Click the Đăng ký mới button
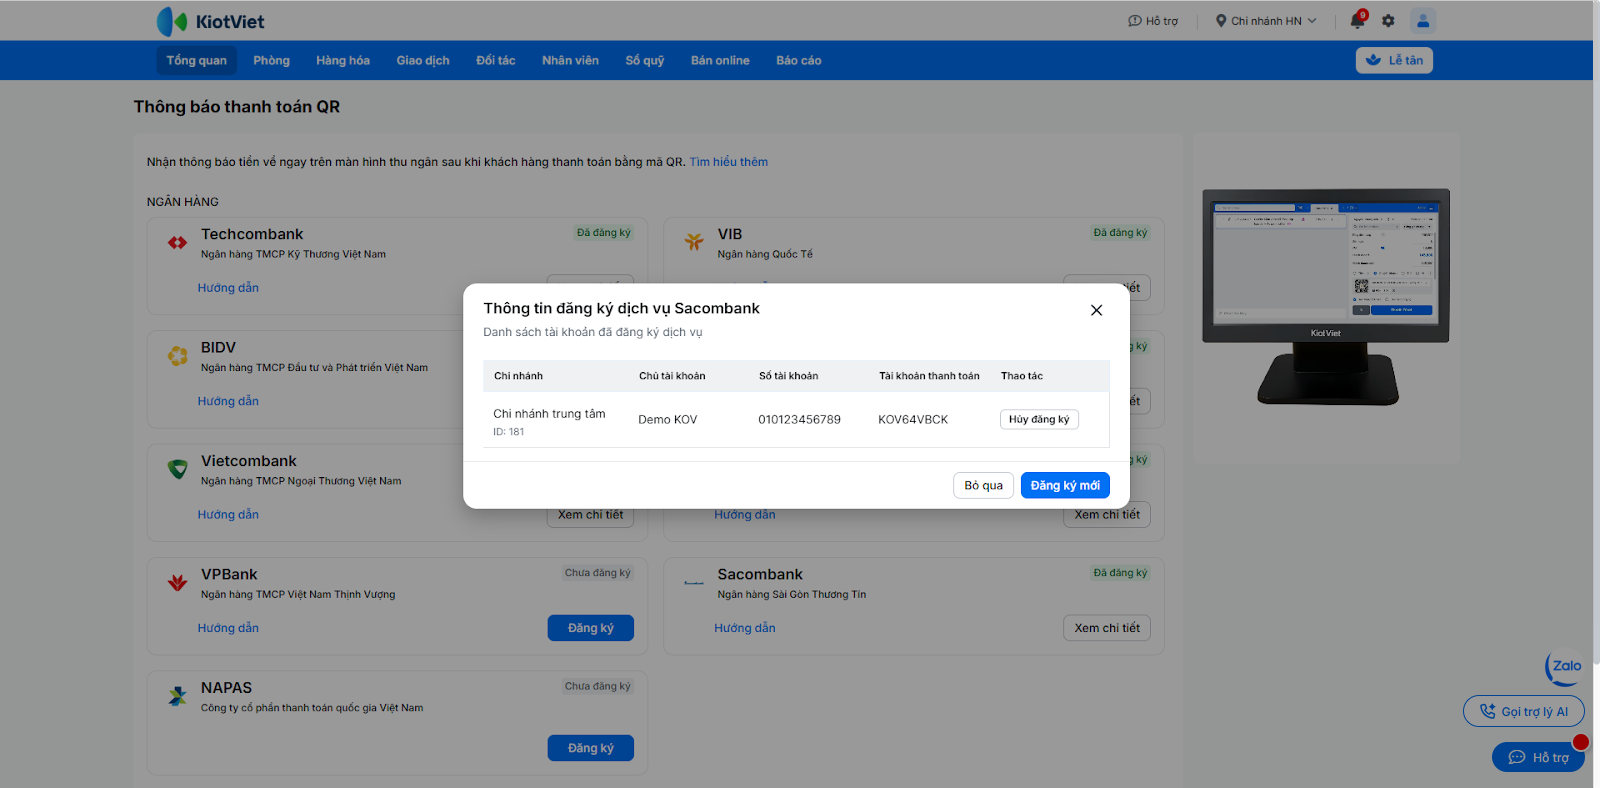 [1065, 485]
